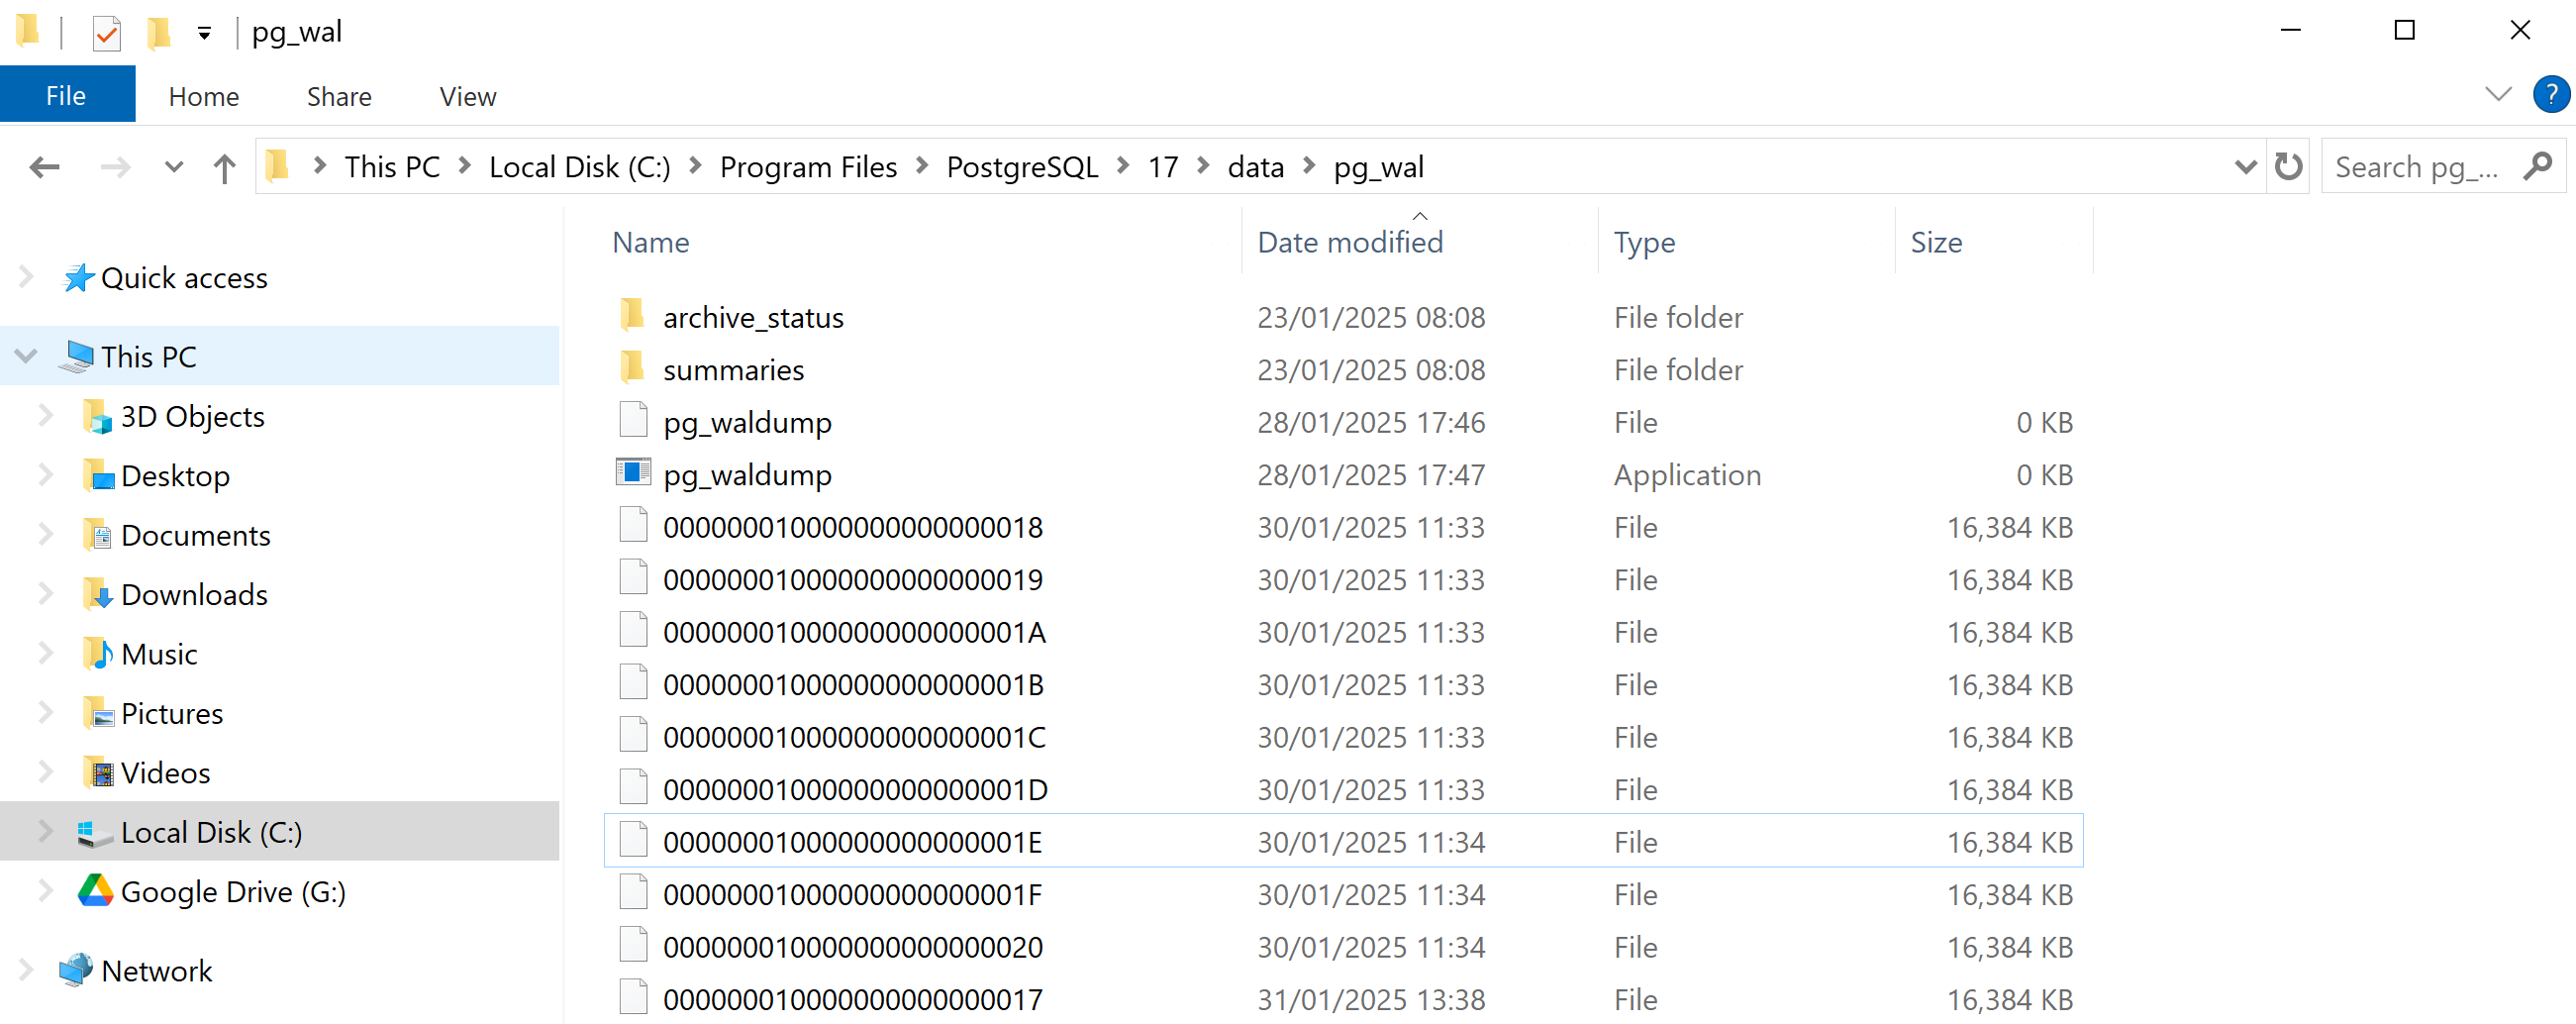
Task: Select file 000000010000000000000020
Action: [x=852, y=947]
